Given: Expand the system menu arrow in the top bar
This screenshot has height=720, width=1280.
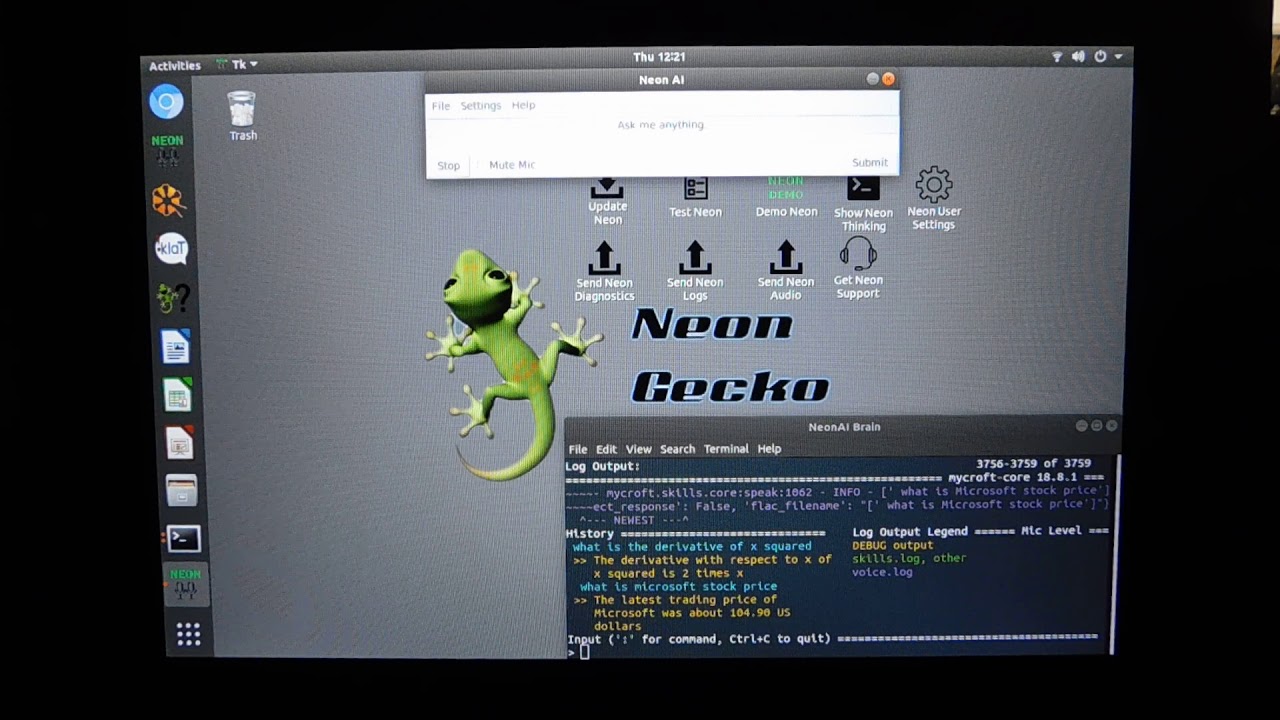Looking at the screenshot, I should coord(1118,57).
